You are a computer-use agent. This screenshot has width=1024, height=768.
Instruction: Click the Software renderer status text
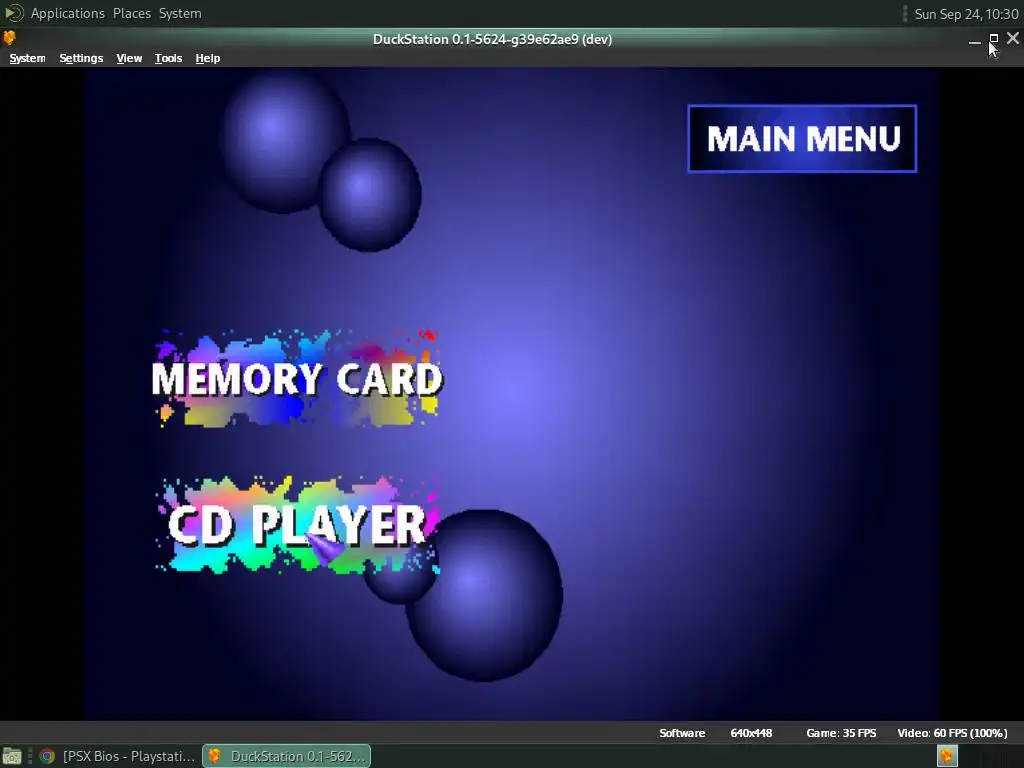click(x=682, y=733)
